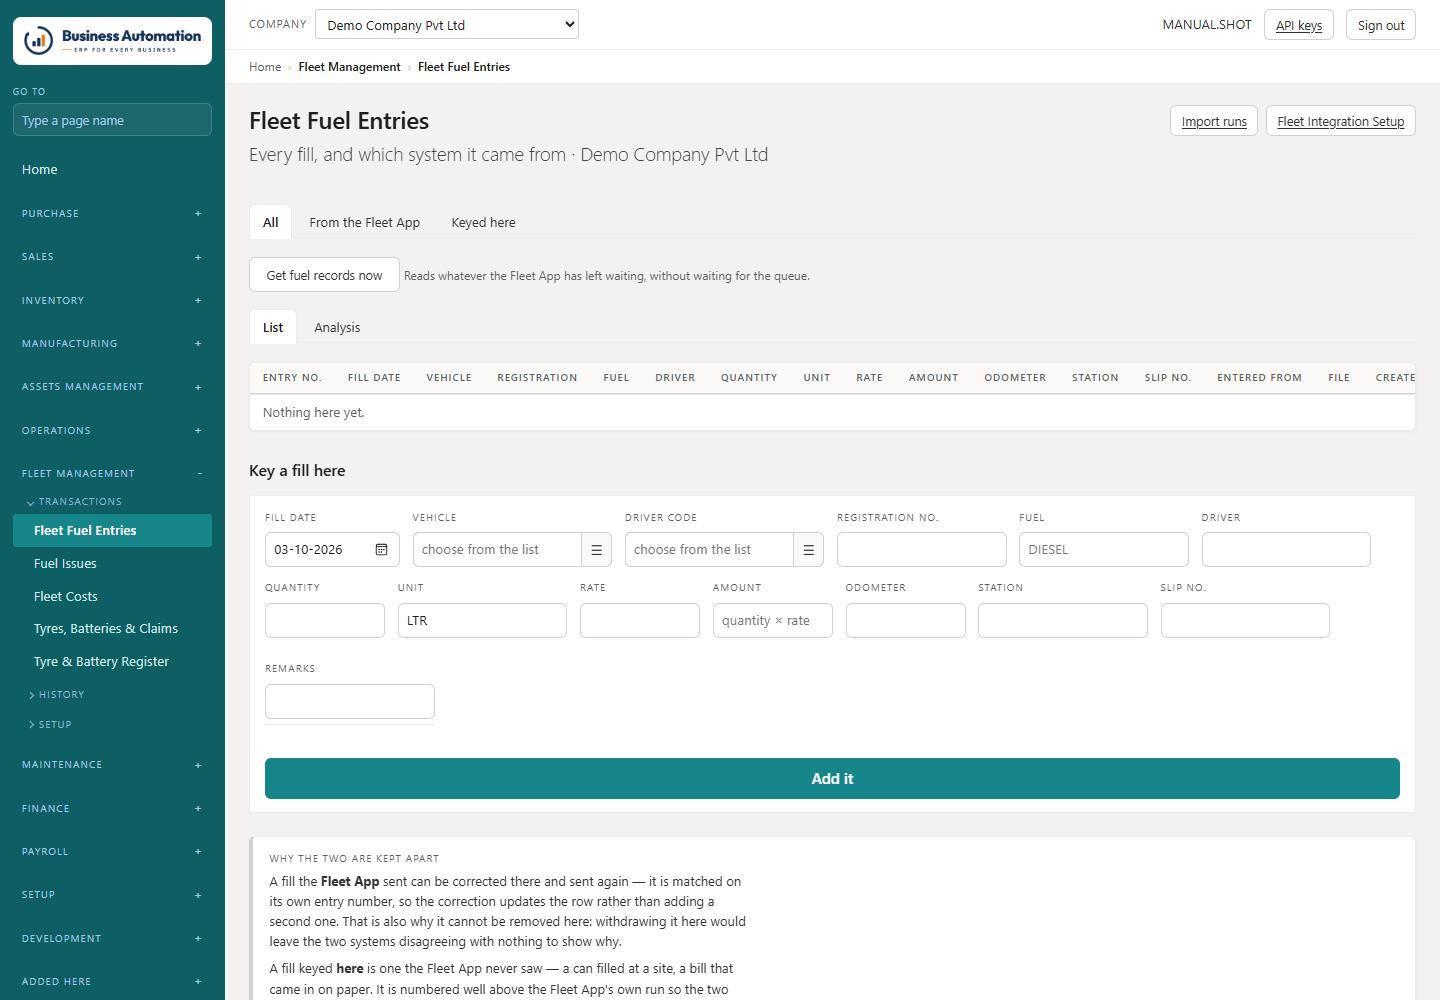Click the Add it button
The width and height of the screenshot is (1440, 1000).
click(x=832, y=779)
